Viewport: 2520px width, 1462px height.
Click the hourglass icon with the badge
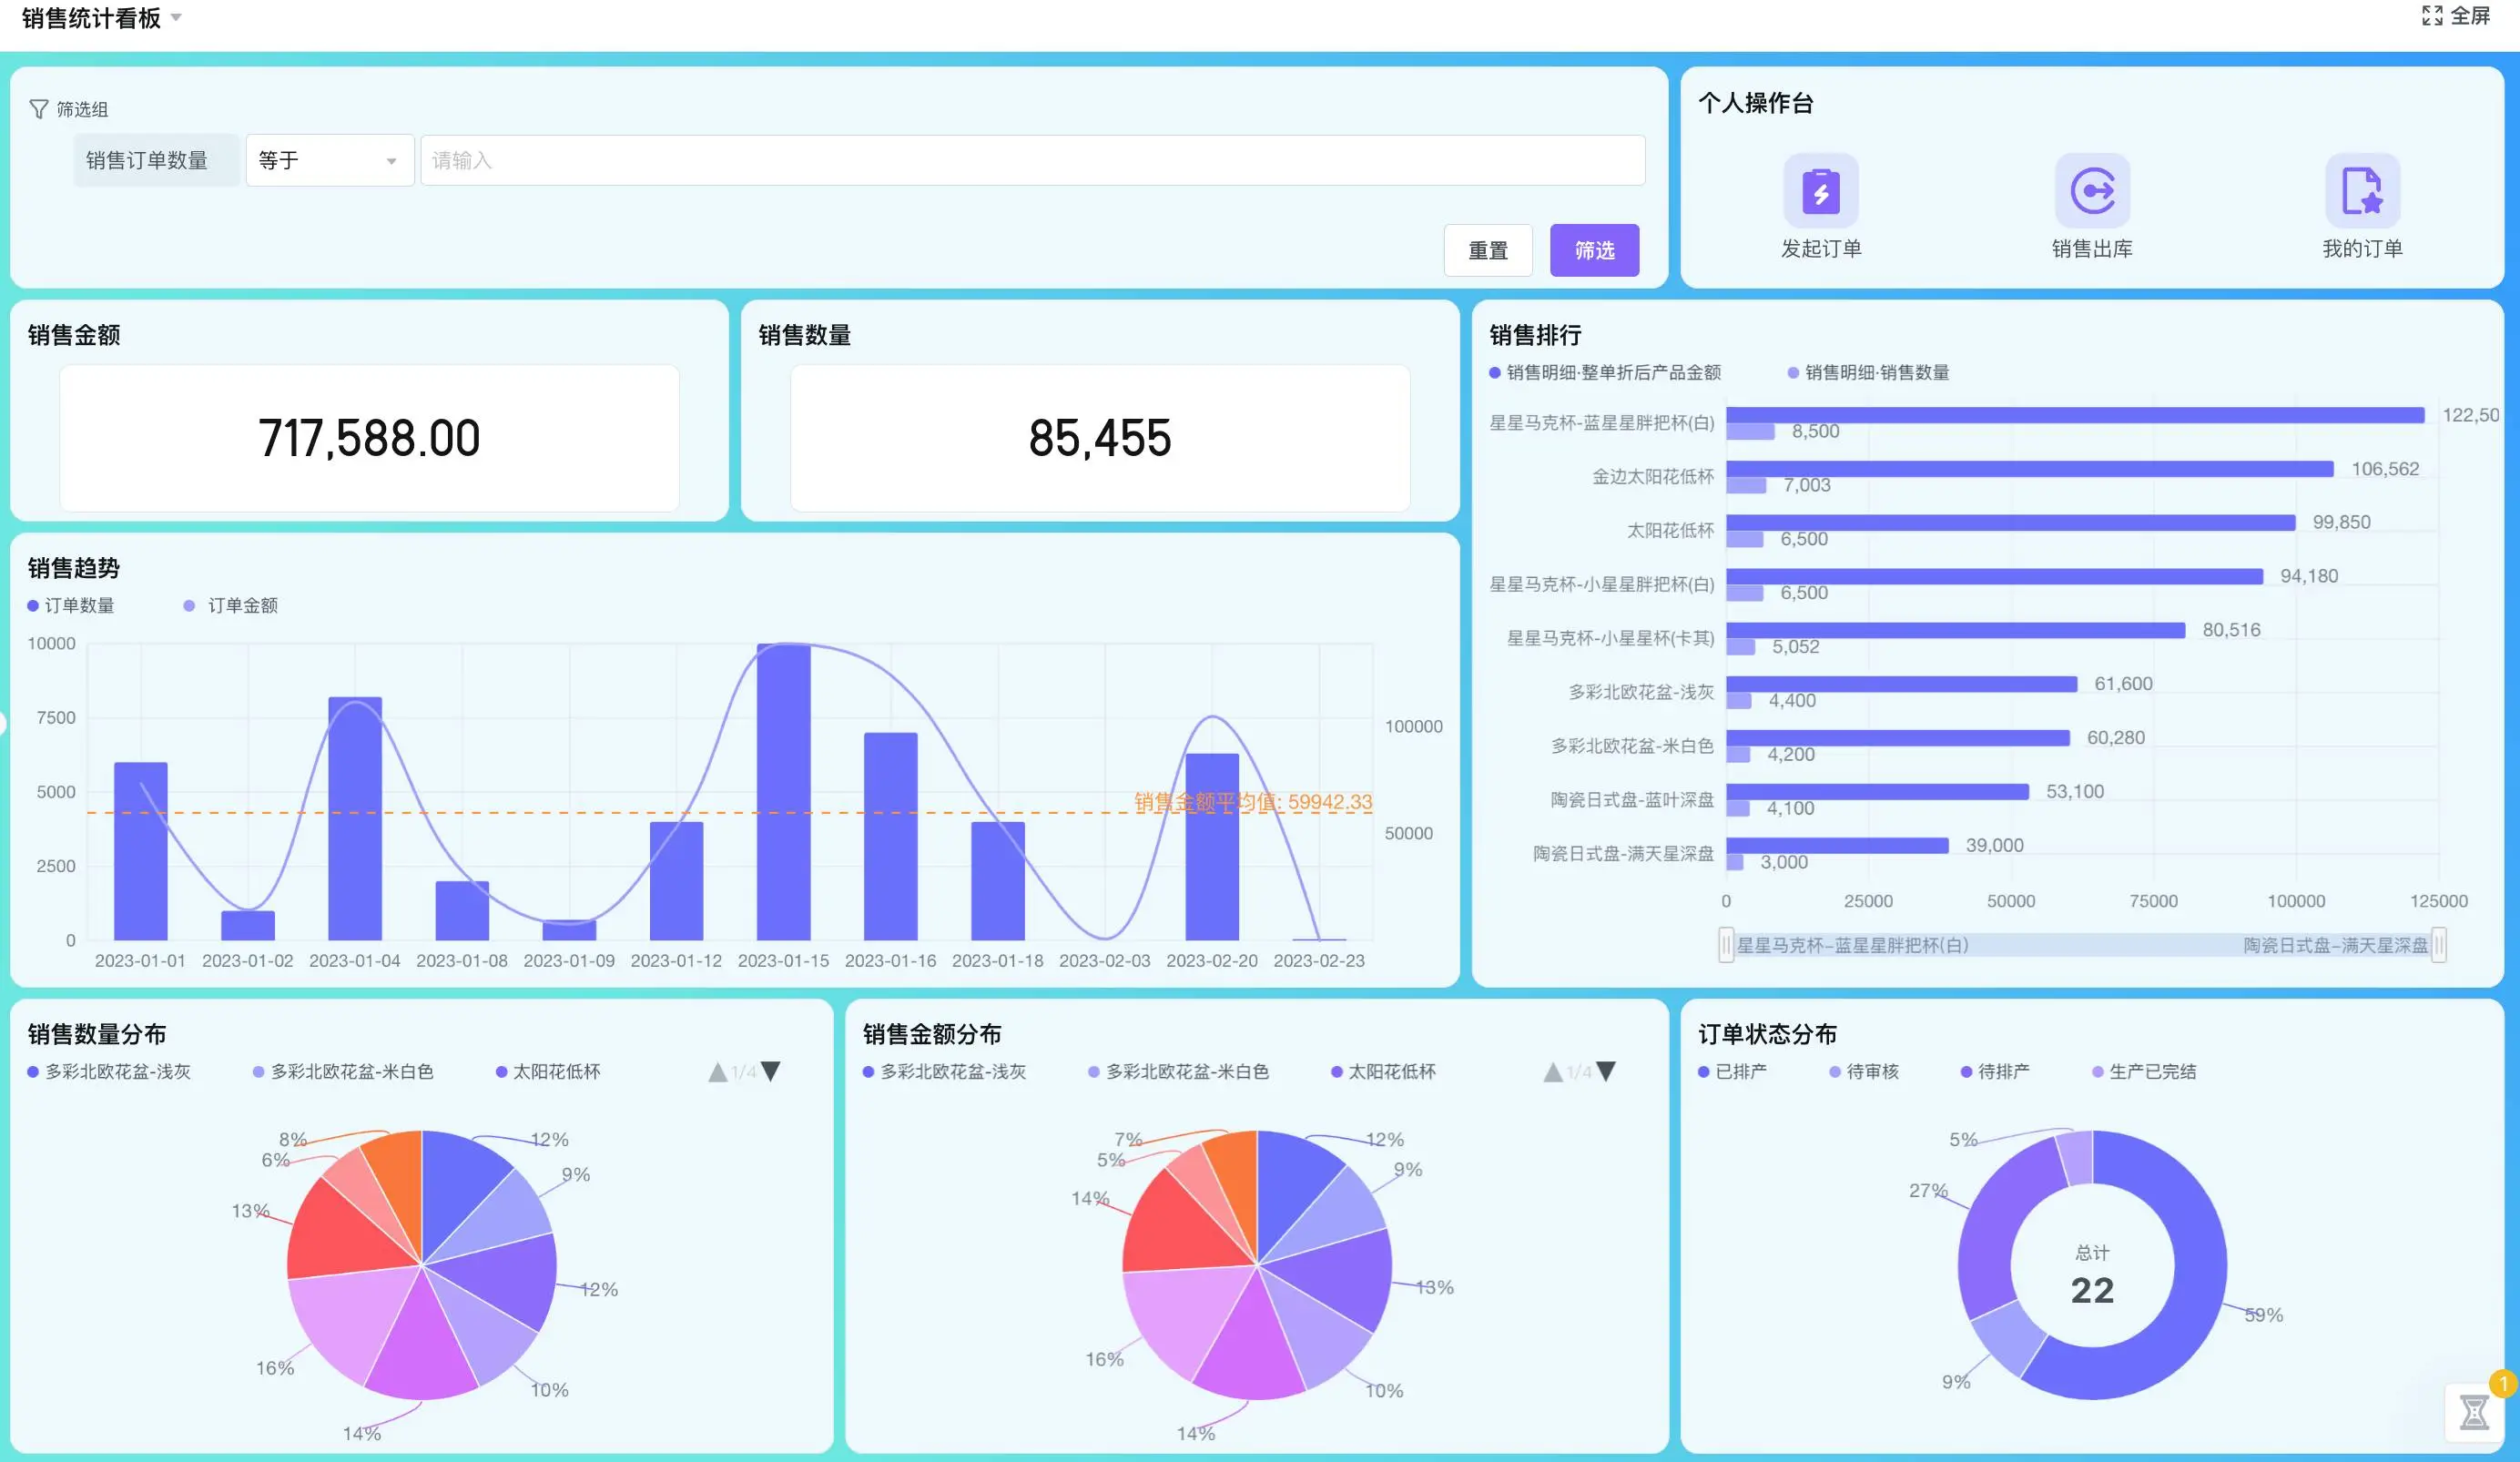tap(2474, 1411)
